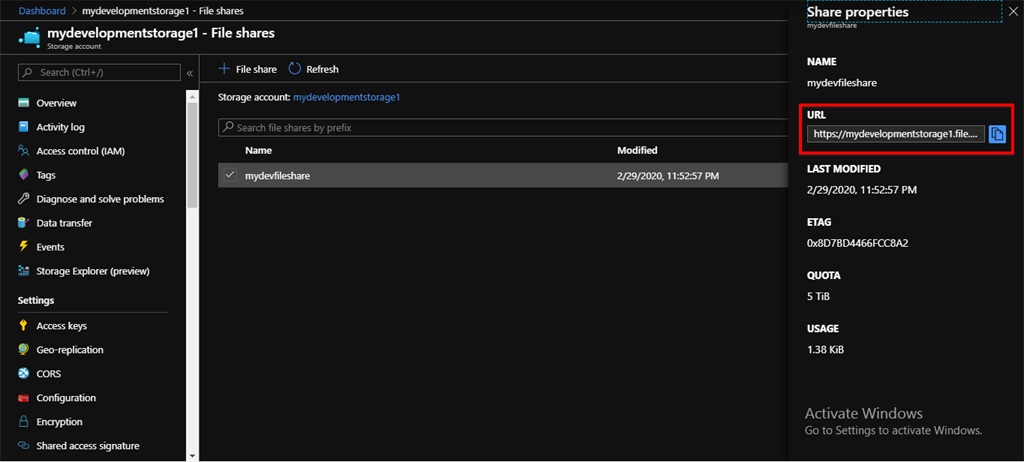The height and width of the screenshot is (462, 1024).
Task: Sort by Name column header
Action: pyautogui.click(x=259, y=150)
